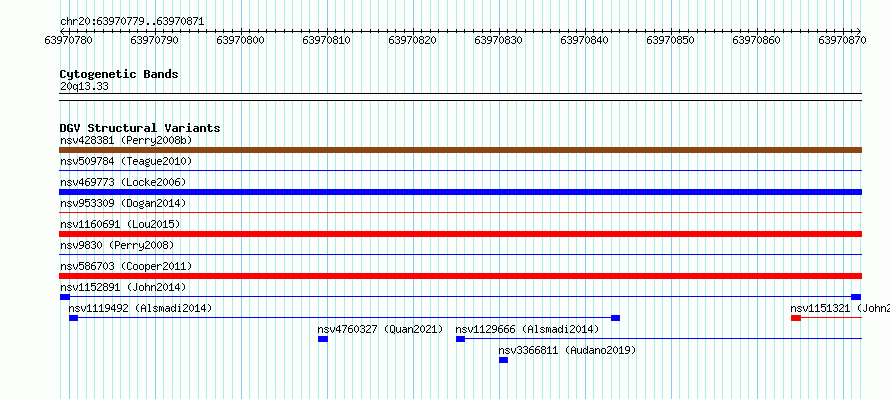Screen dimensions: 890x399
Task: Open nsv1119492 (Alsmadi2014) label
Action: [140, 308]
